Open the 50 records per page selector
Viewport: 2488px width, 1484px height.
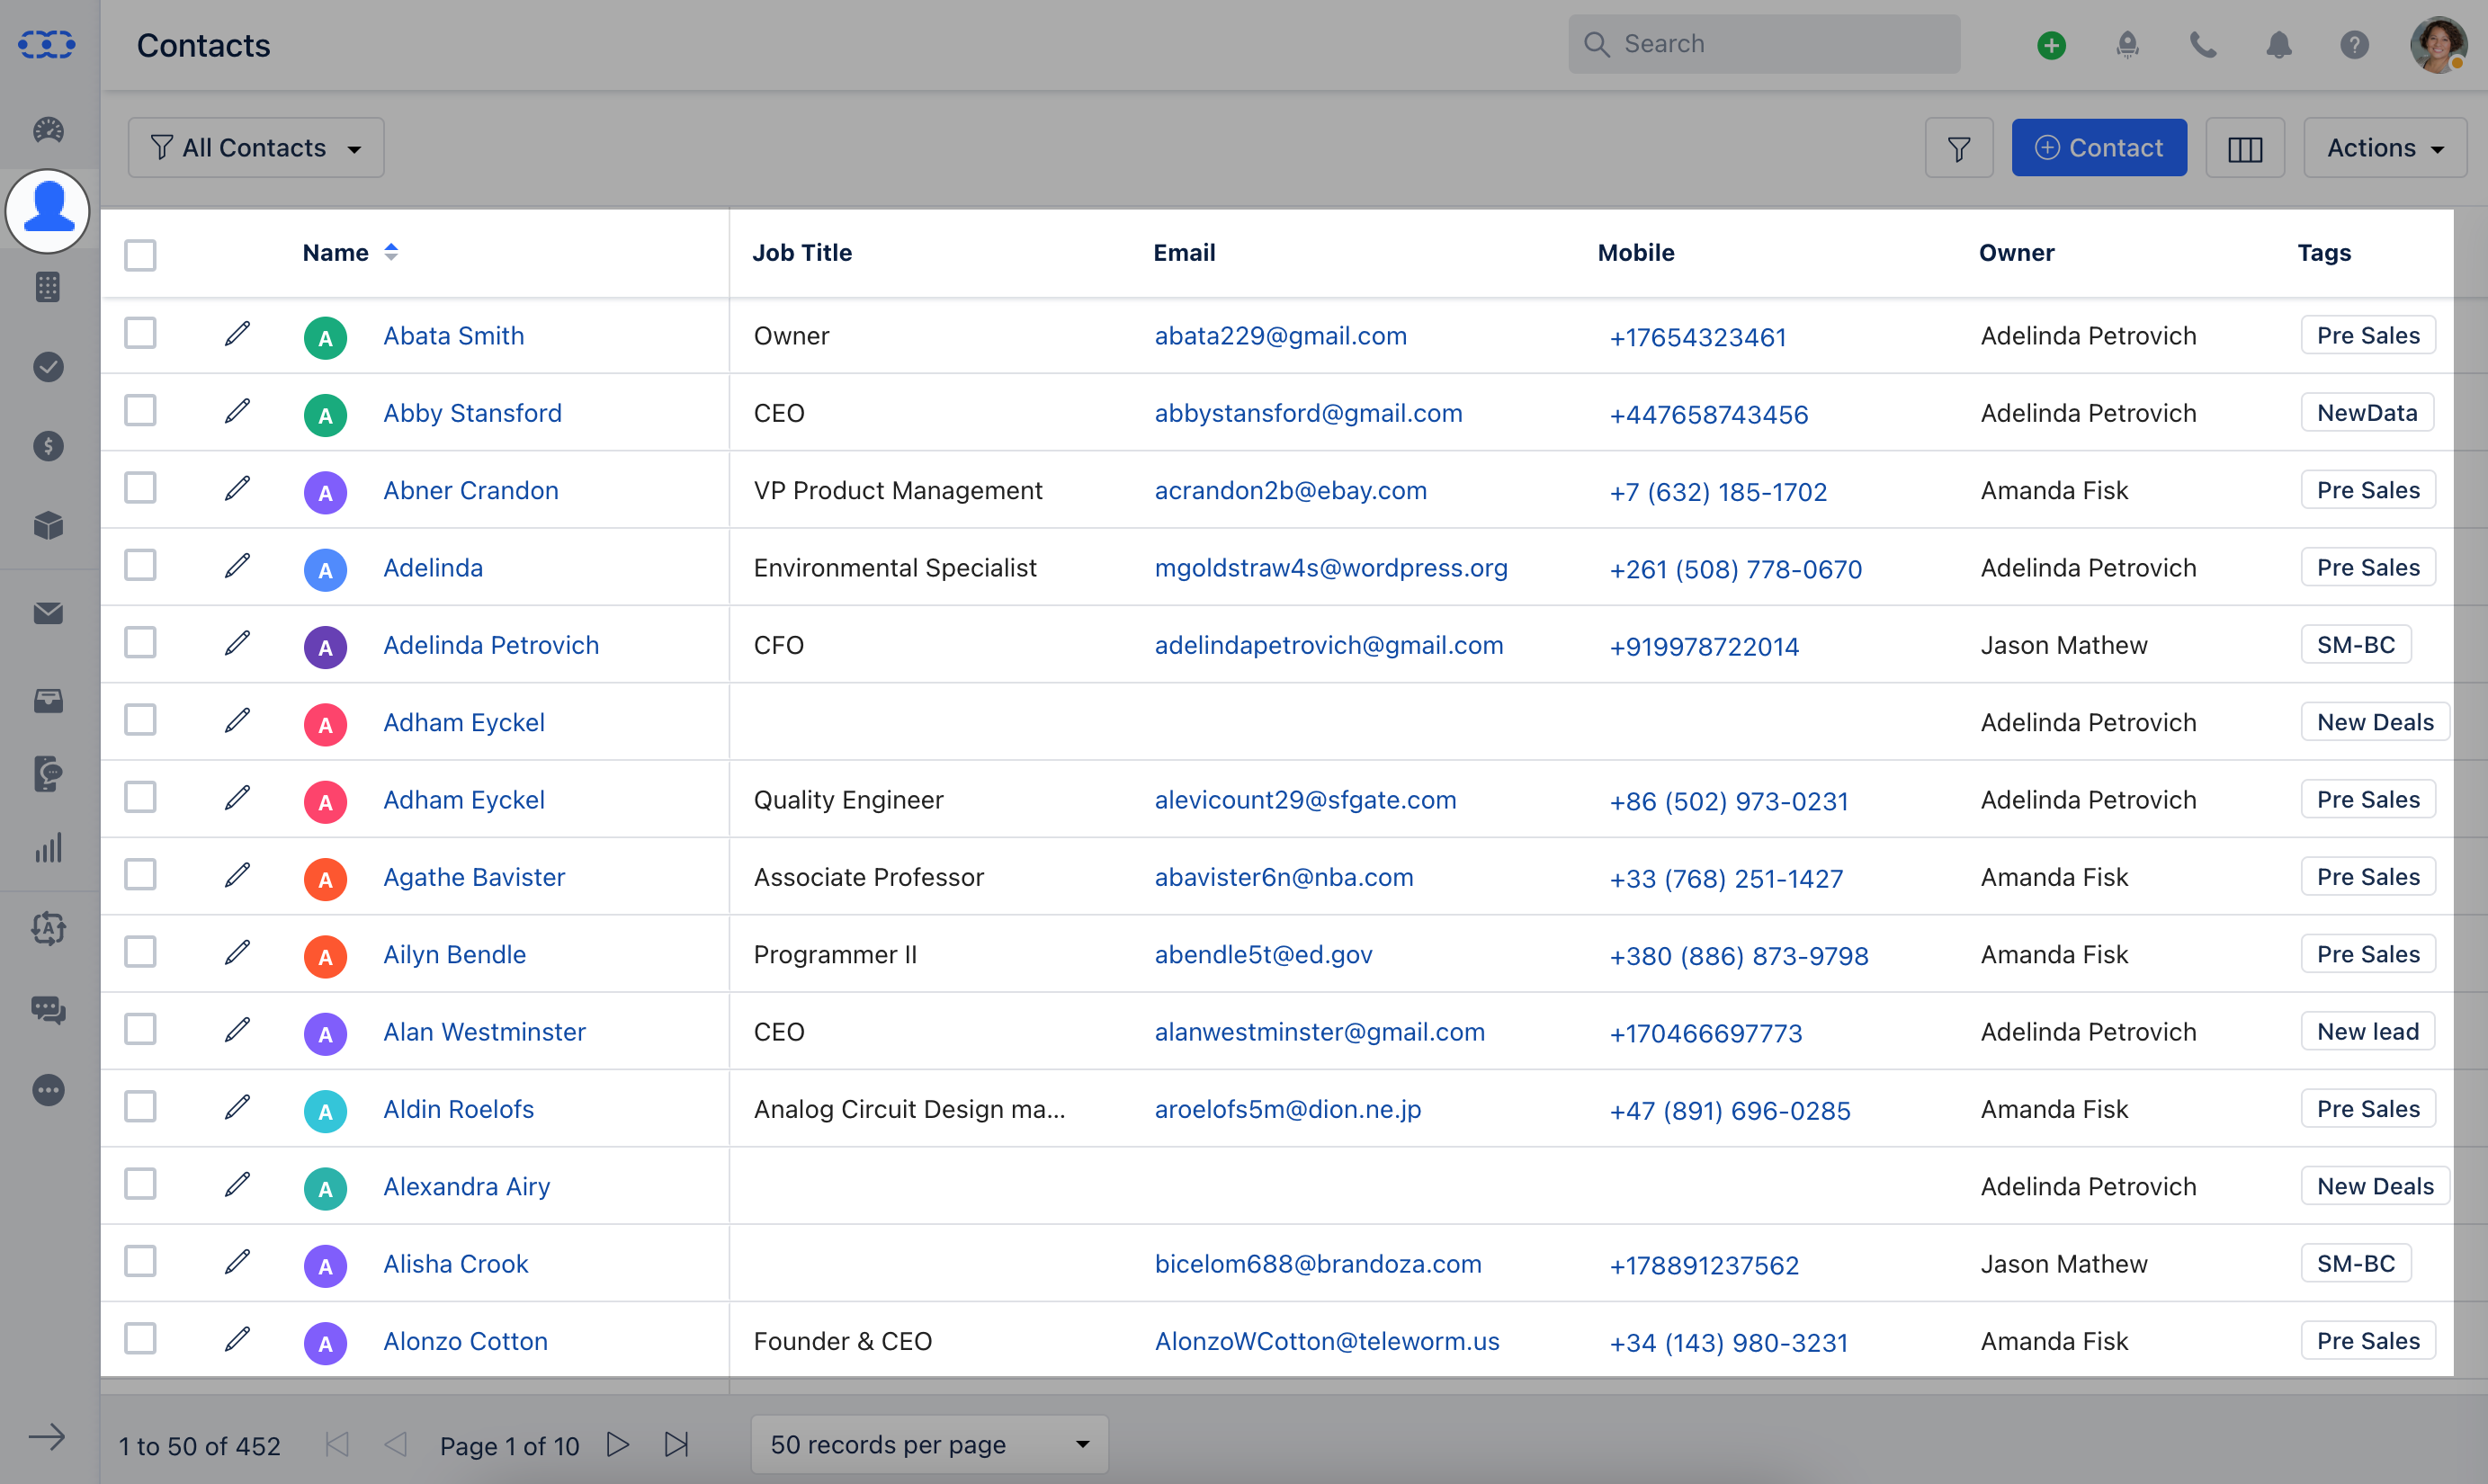(x=928, y=1444)
